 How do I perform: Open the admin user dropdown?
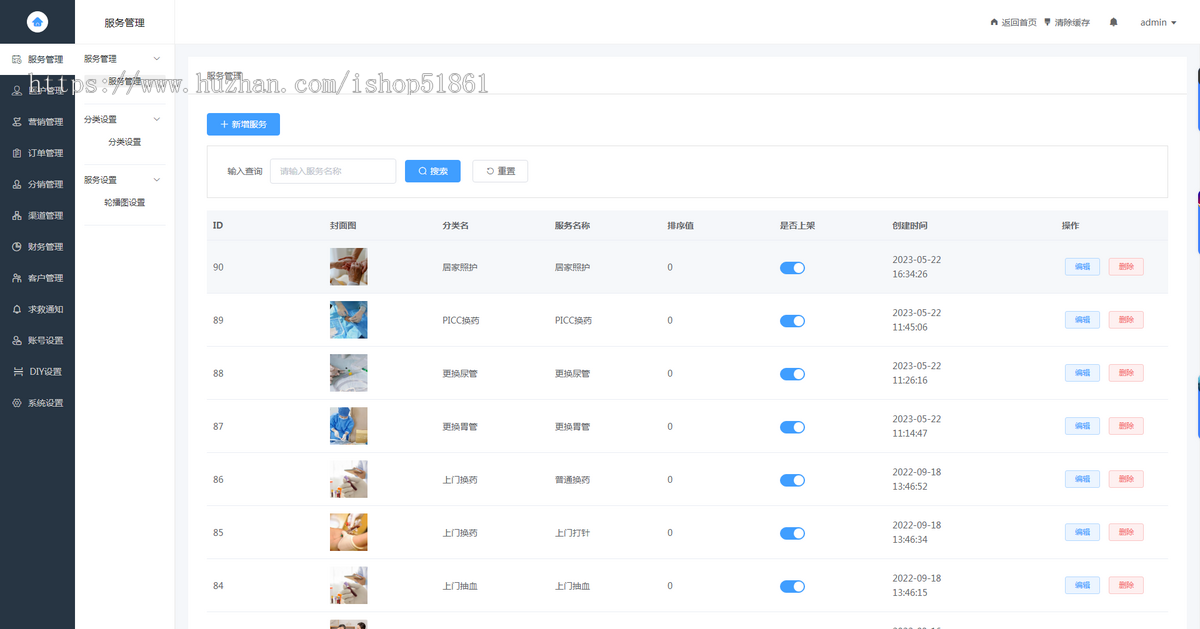pos(1158,22)
